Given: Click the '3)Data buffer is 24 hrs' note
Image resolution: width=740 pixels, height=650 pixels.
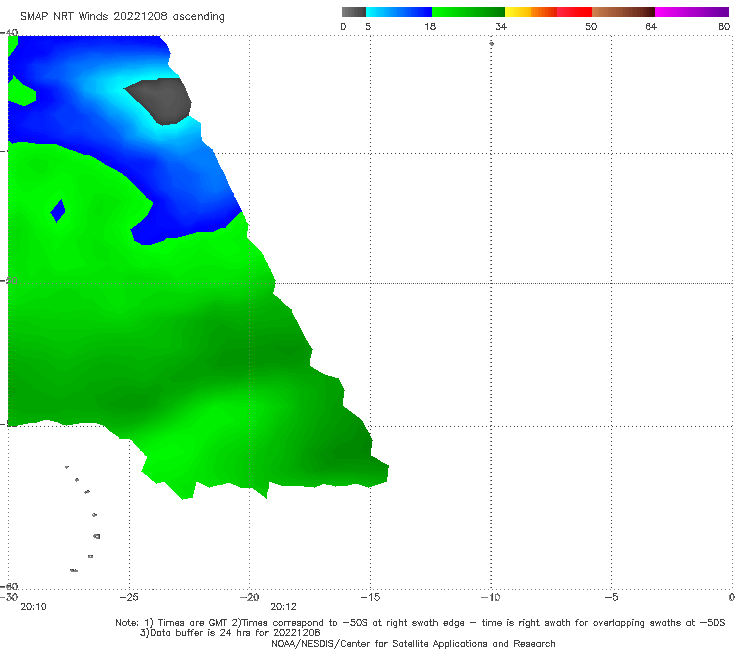Looking at the screenshot, I should (230, 633).
